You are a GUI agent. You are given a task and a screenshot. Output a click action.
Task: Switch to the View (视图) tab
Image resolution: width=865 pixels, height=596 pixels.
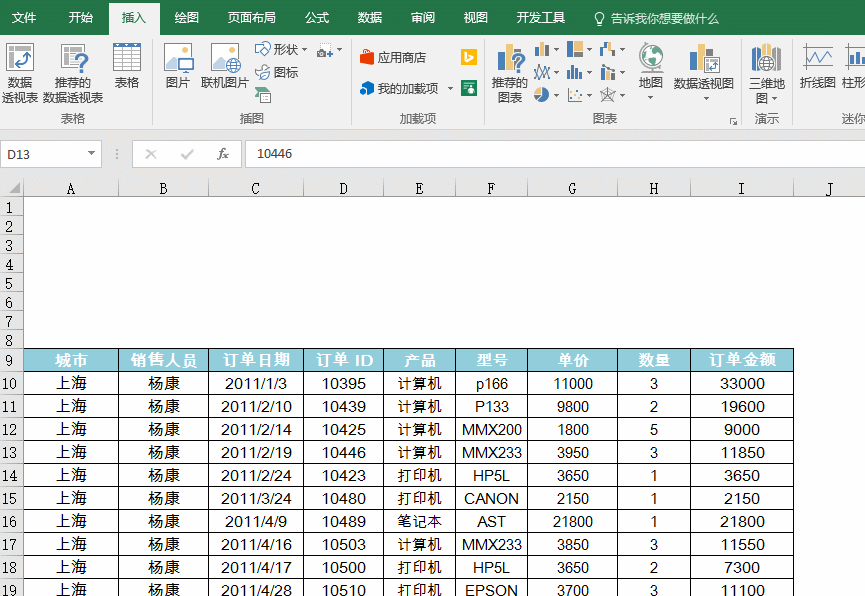(x=476, y=18)
